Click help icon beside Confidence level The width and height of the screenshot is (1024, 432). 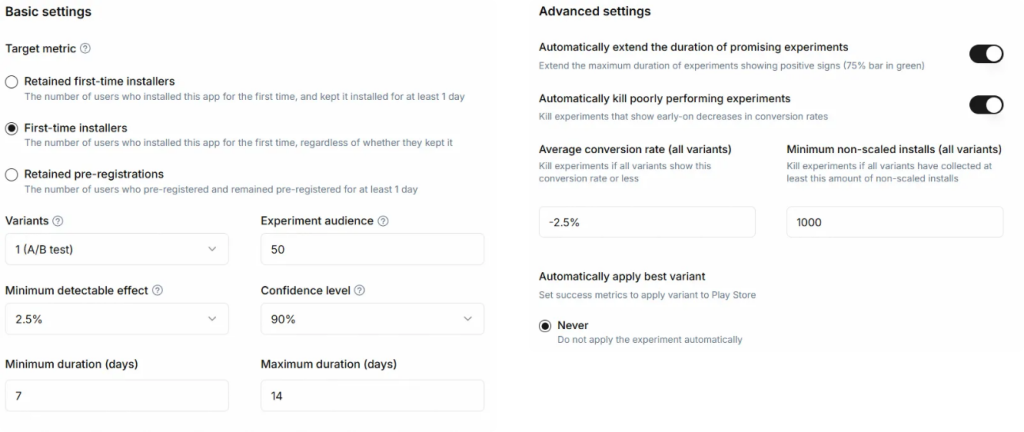pos(360,291)
